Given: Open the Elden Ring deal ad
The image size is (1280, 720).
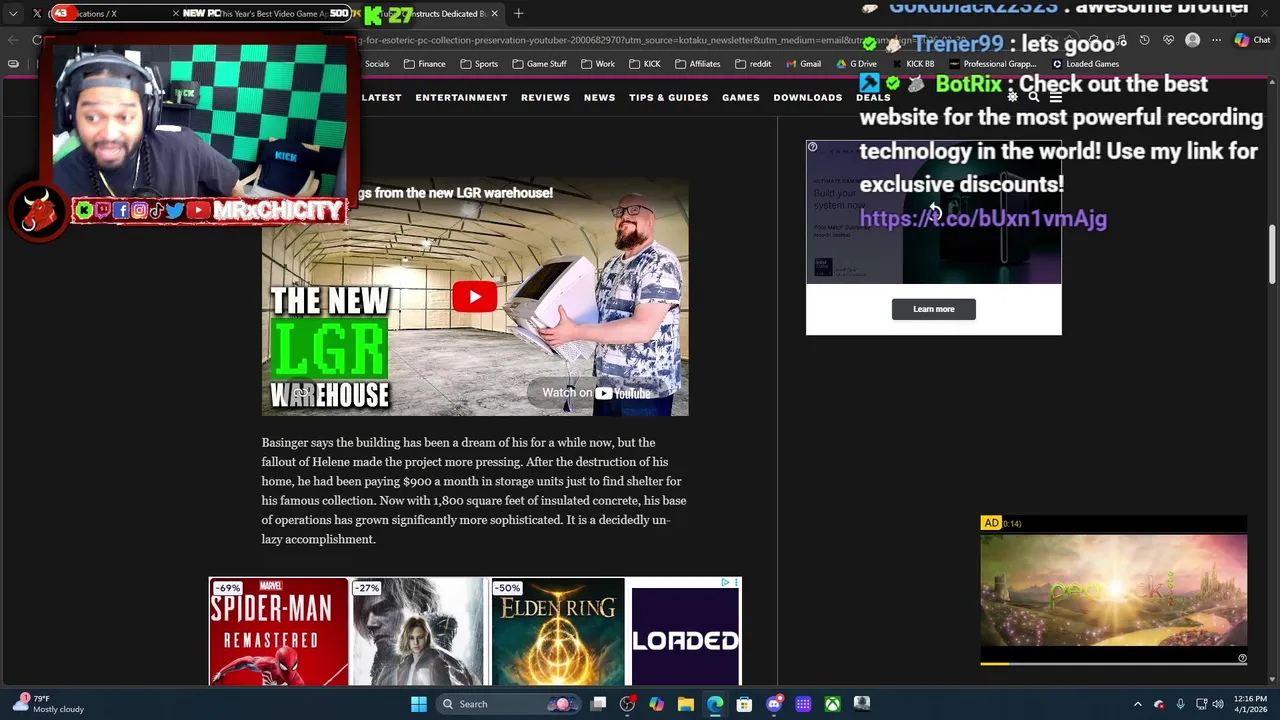Looking at the screenshot, I should click(557, 631).
